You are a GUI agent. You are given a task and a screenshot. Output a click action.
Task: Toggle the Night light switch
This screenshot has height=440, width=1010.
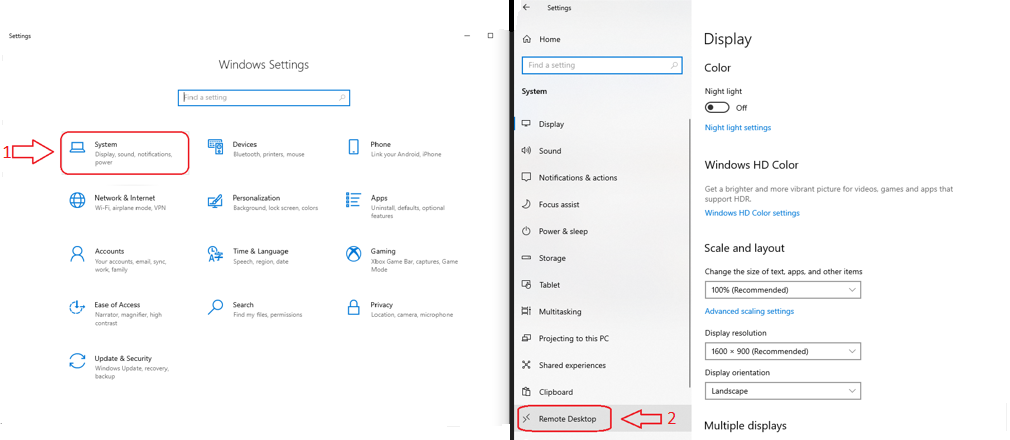click(x=717, y=107)
